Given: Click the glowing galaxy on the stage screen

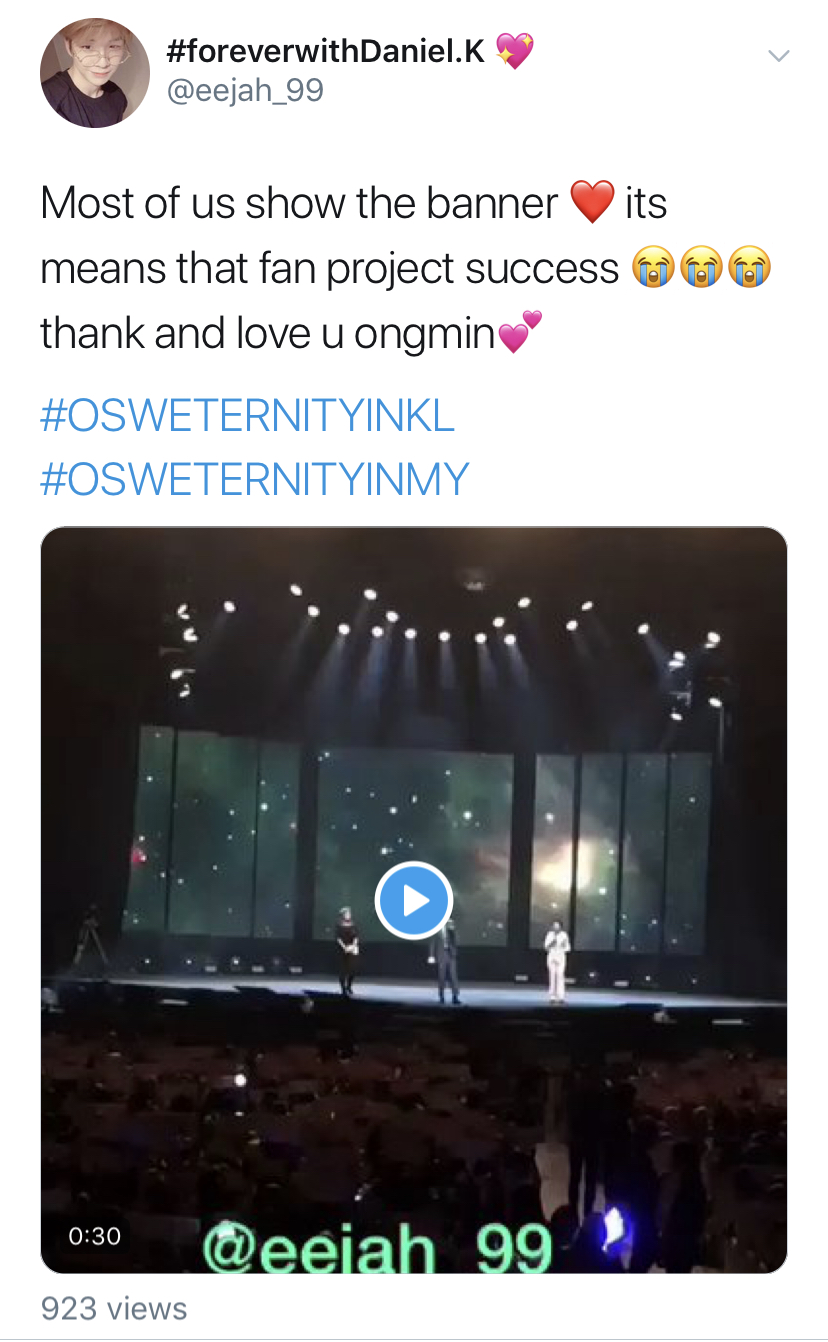Looking at the screenshot, I should point(578,860).
